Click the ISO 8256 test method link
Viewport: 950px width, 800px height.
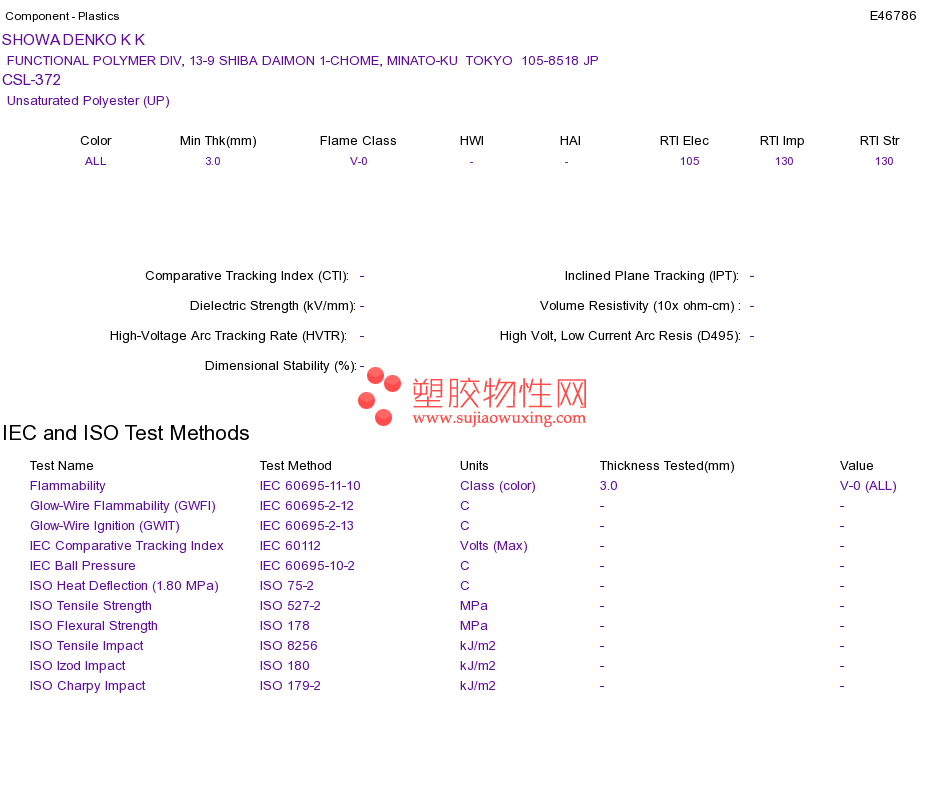288,646
